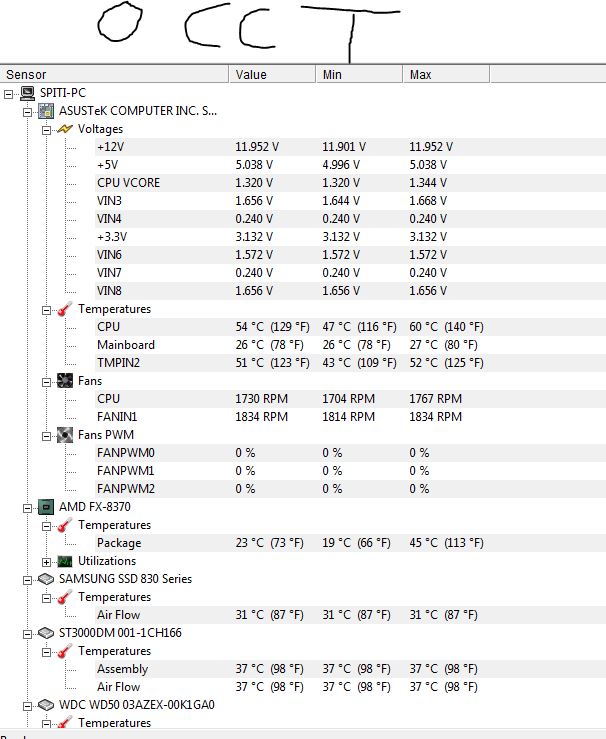Select the VIN4 voltage row
The height and width of the screenshot is (739, 606).
[x=350, y=219]
